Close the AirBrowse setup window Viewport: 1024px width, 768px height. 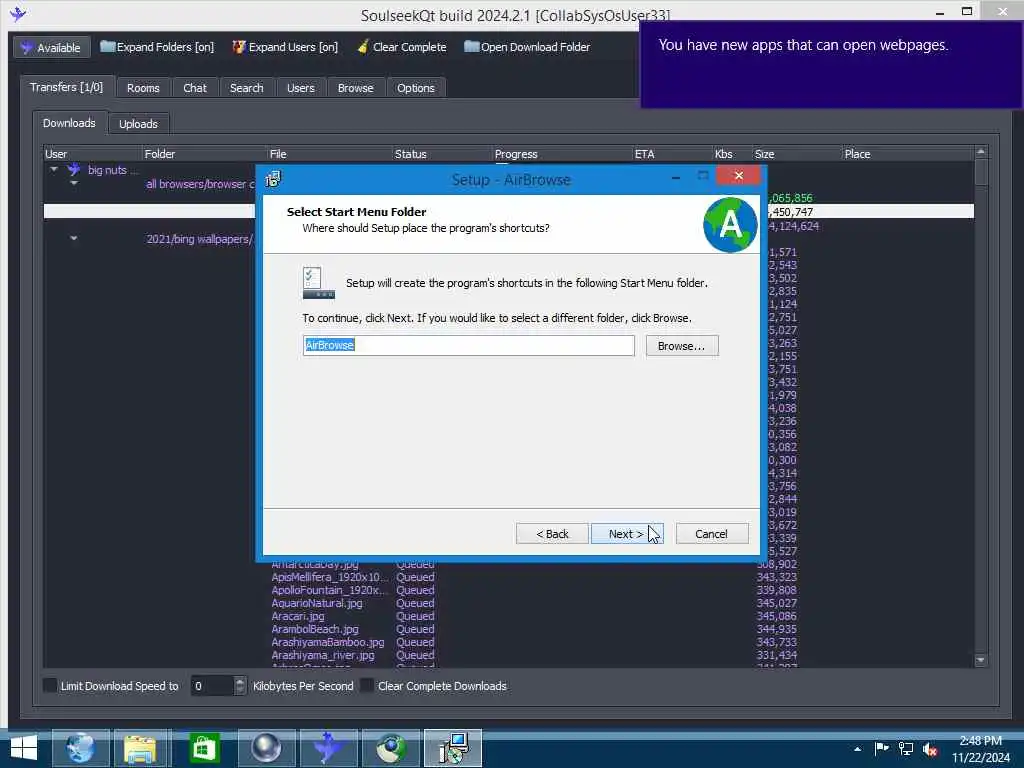(739, 176)
